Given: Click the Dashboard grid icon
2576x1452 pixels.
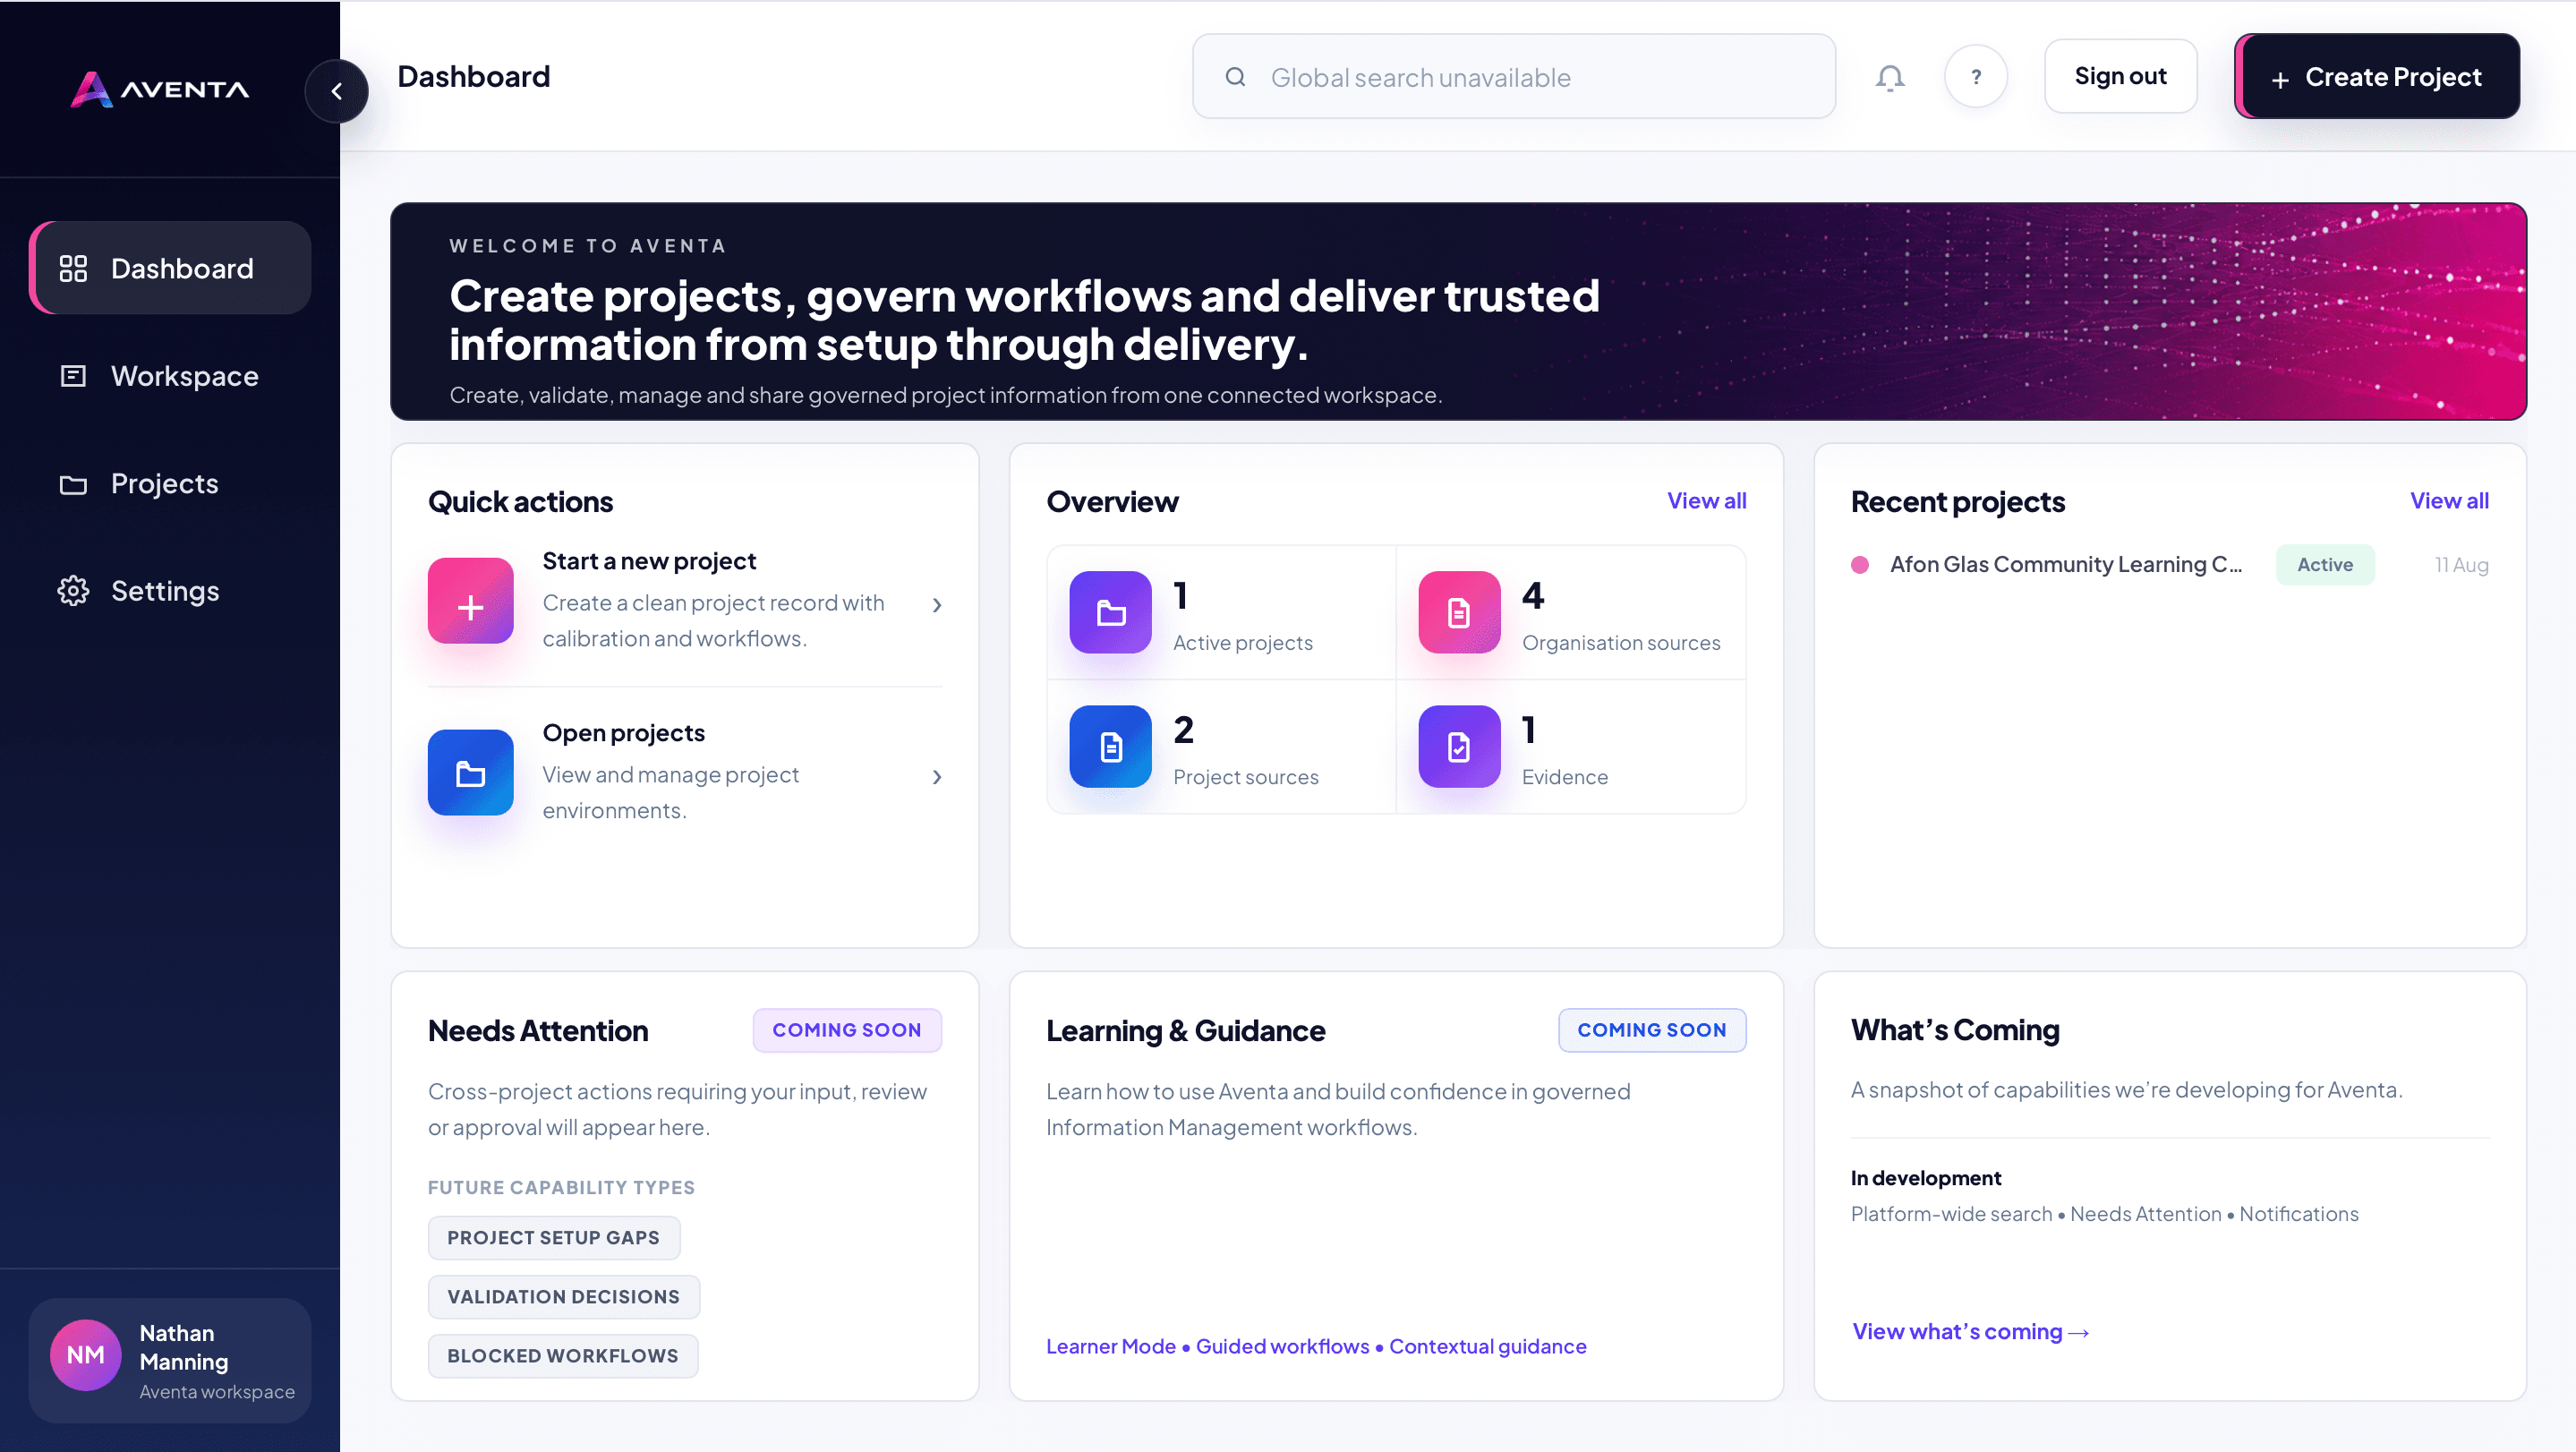Looking at the screenshot, I should 73,268.
